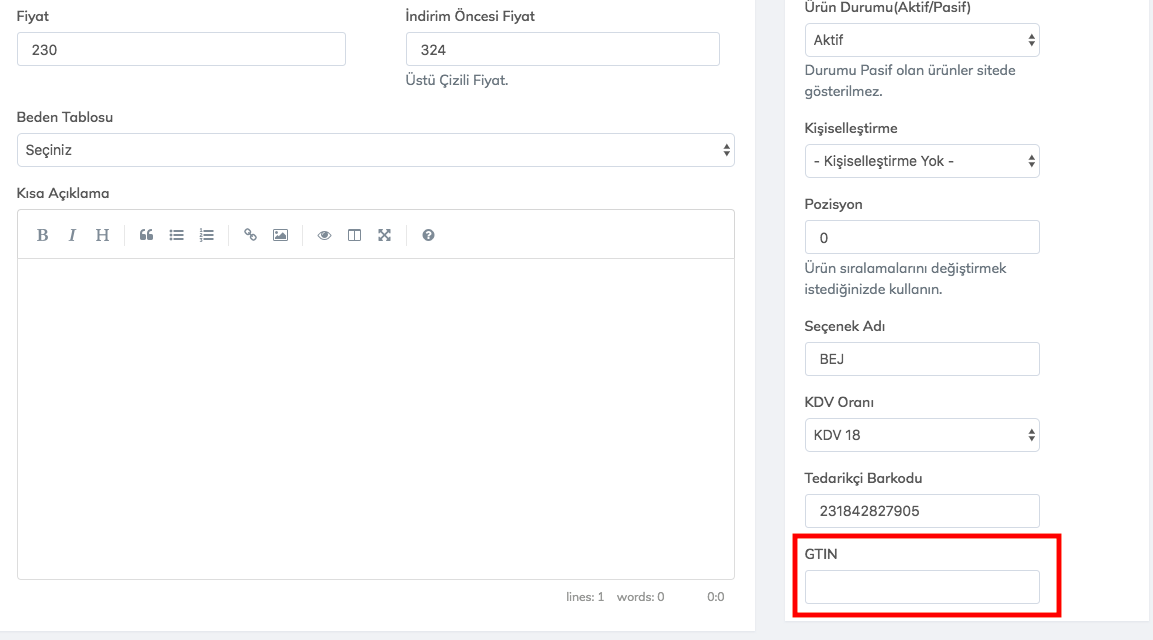Viewport: 1153px width, 640px height.
Task: Create a bulleted list in the editor
Action: coord(176,235)
